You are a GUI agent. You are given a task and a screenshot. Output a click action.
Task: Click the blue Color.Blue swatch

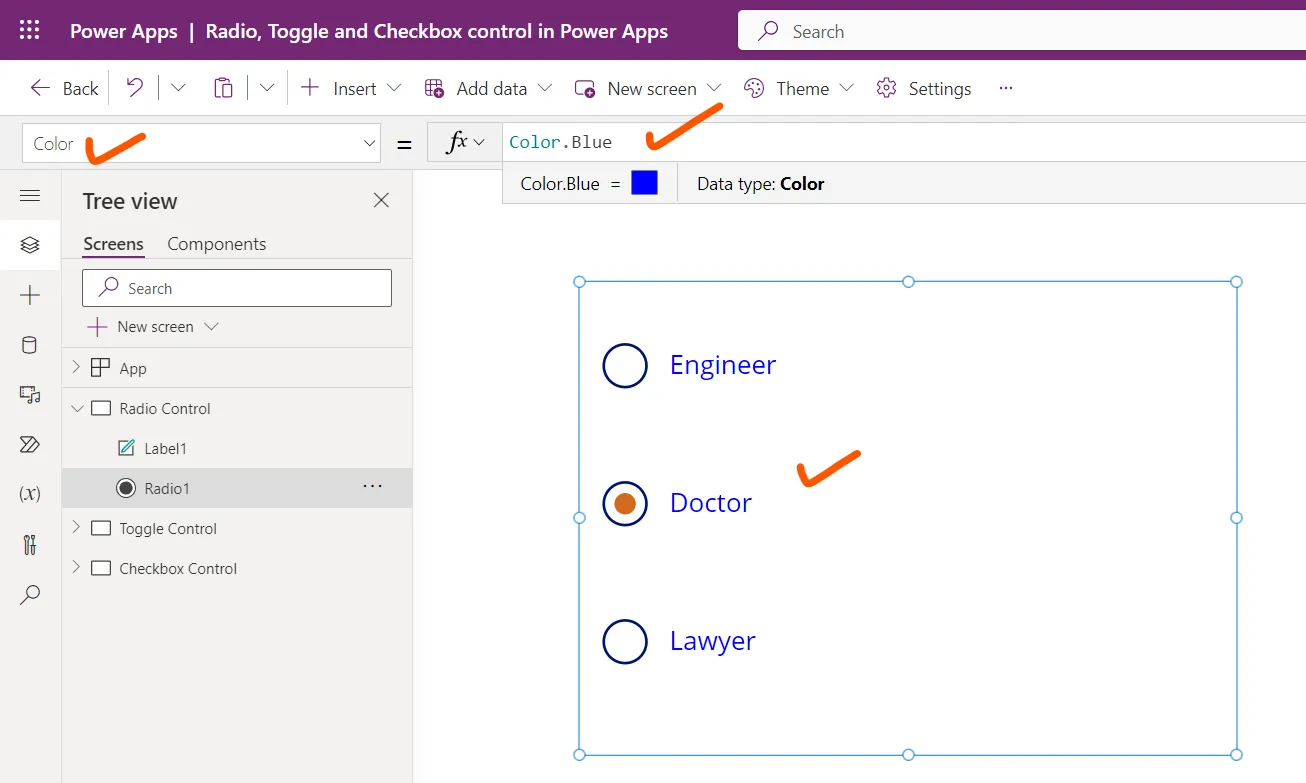645,182
